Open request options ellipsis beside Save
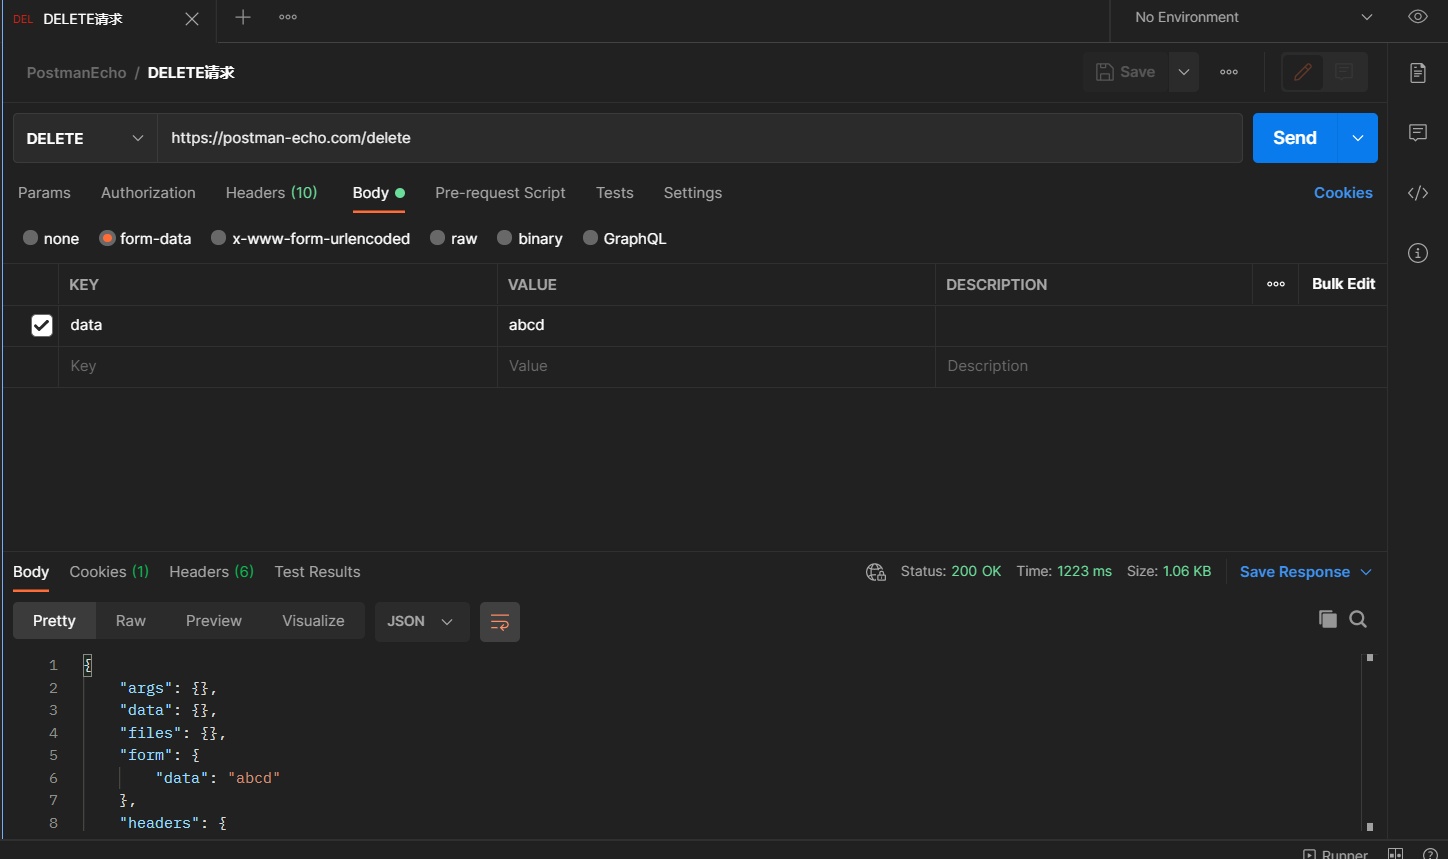 coord(1229,72)
